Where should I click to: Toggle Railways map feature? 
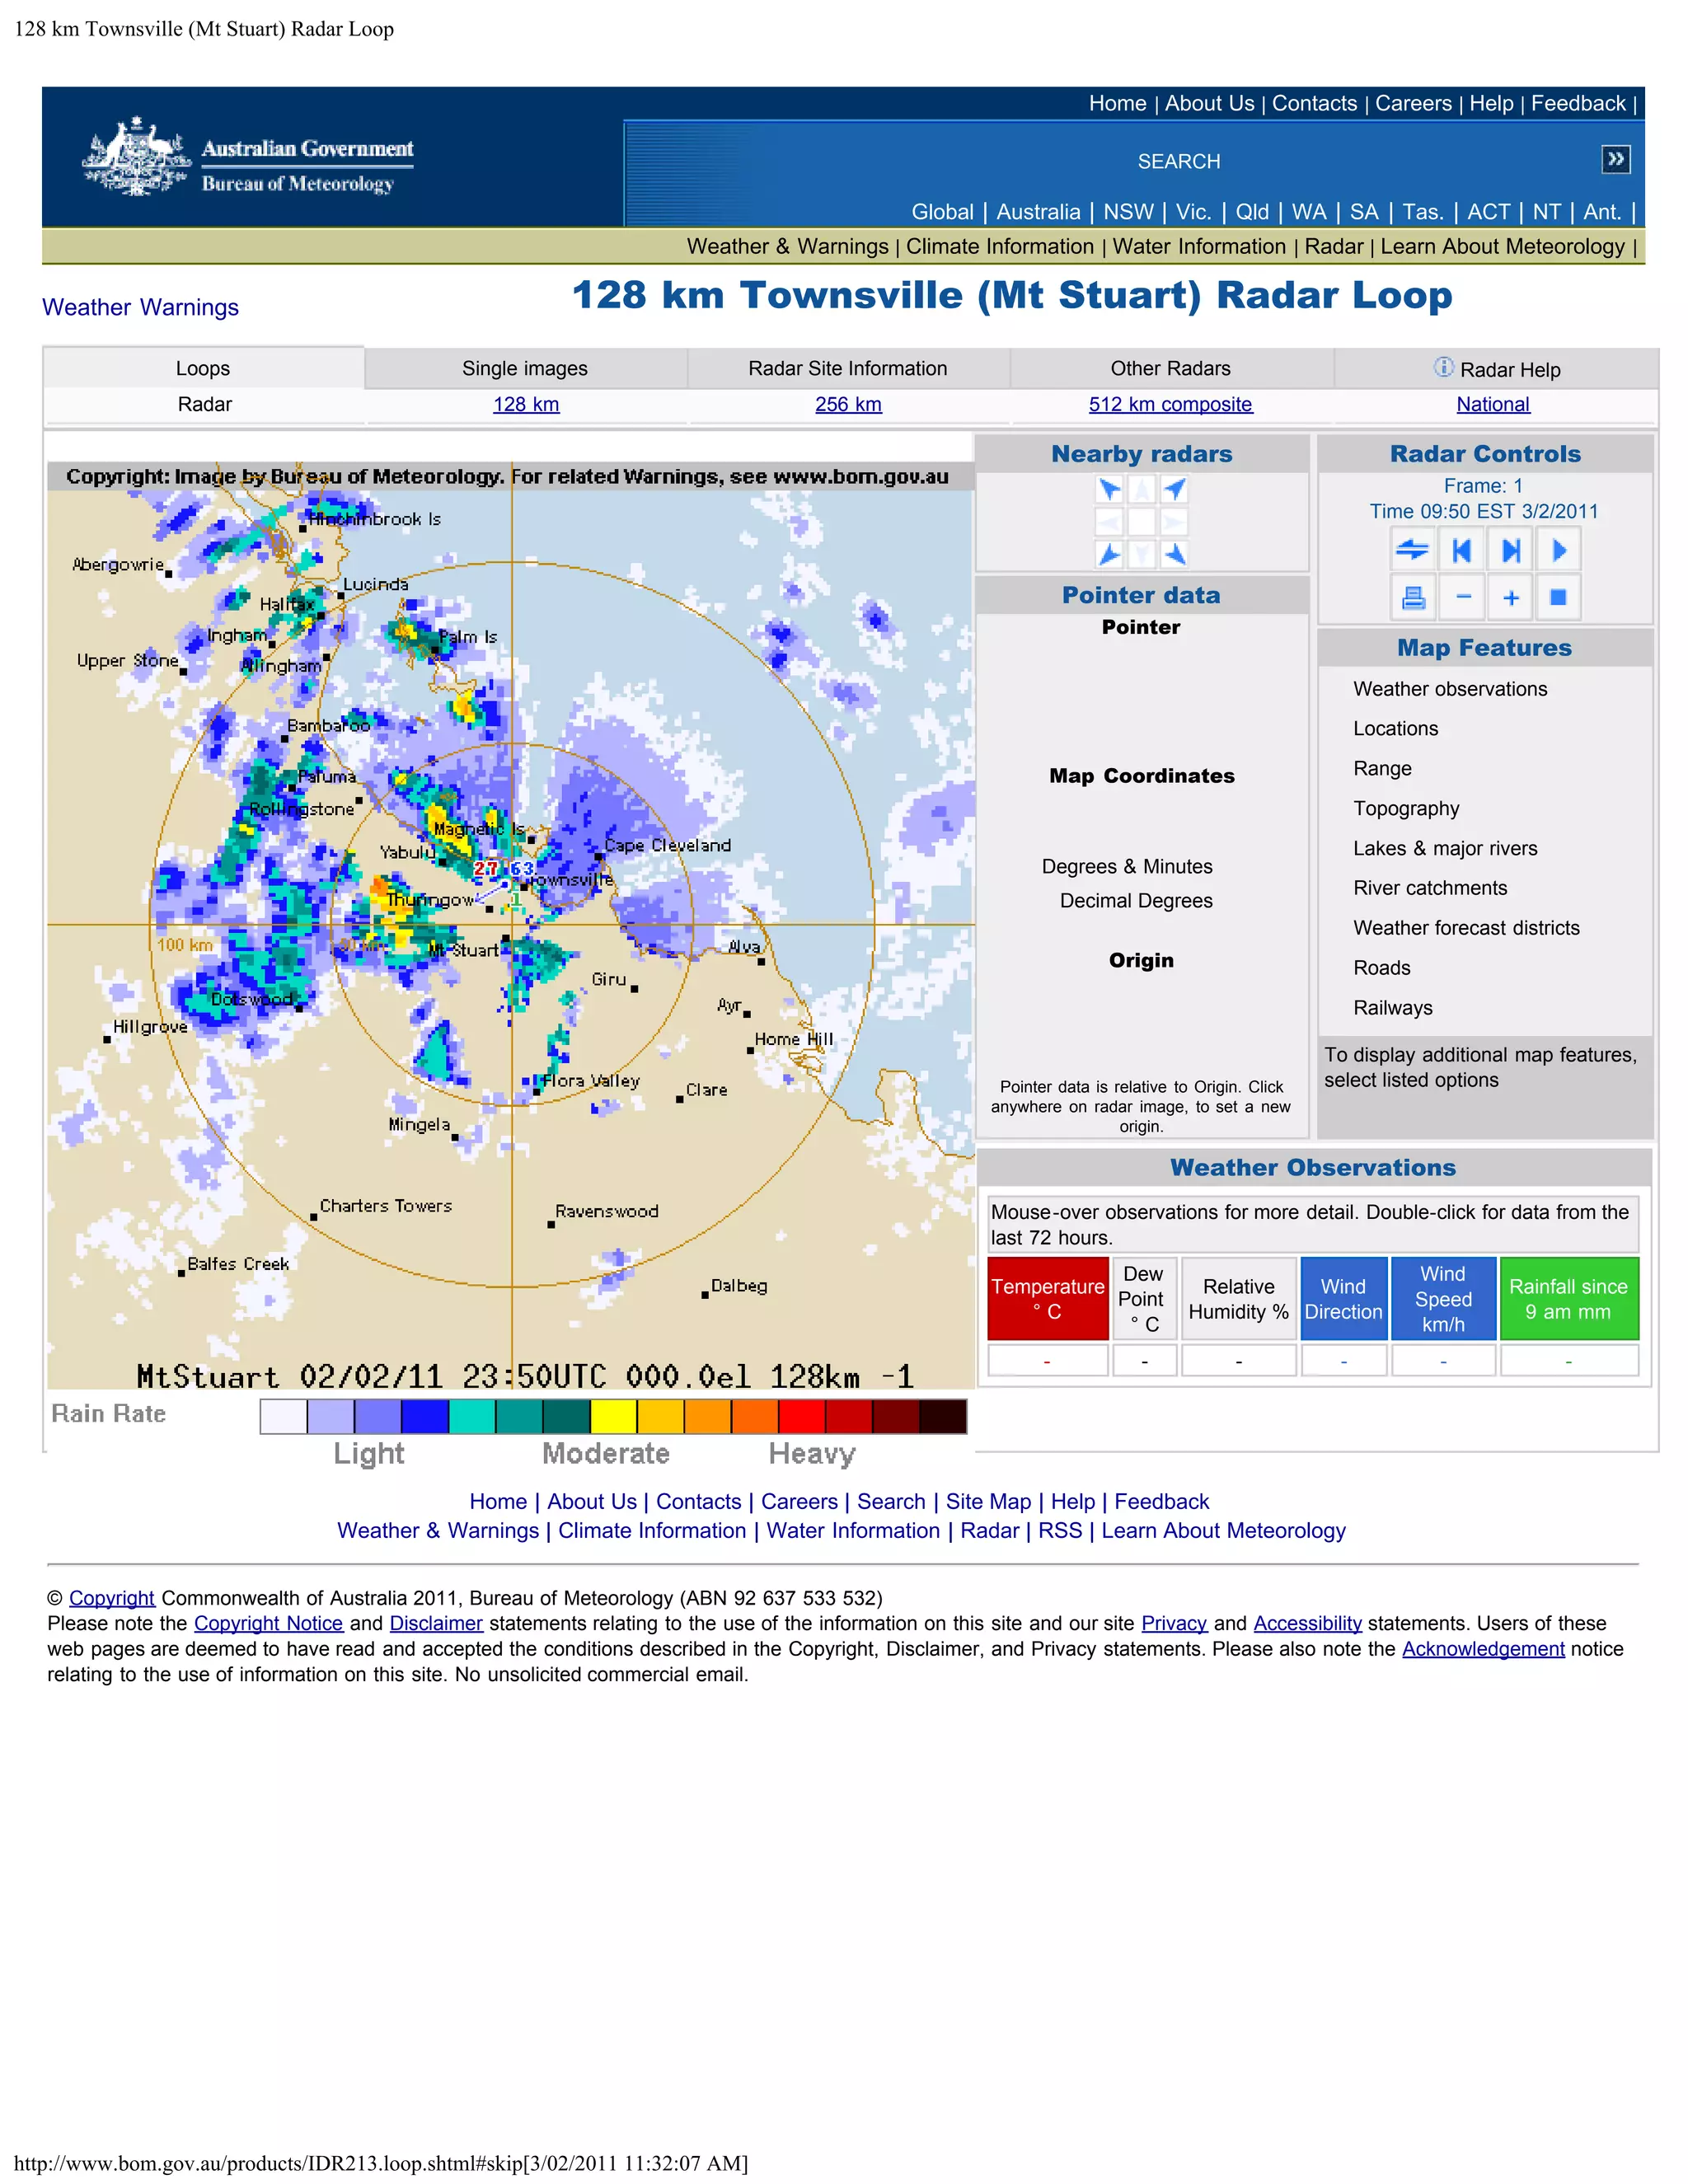coord(1392,1008)
